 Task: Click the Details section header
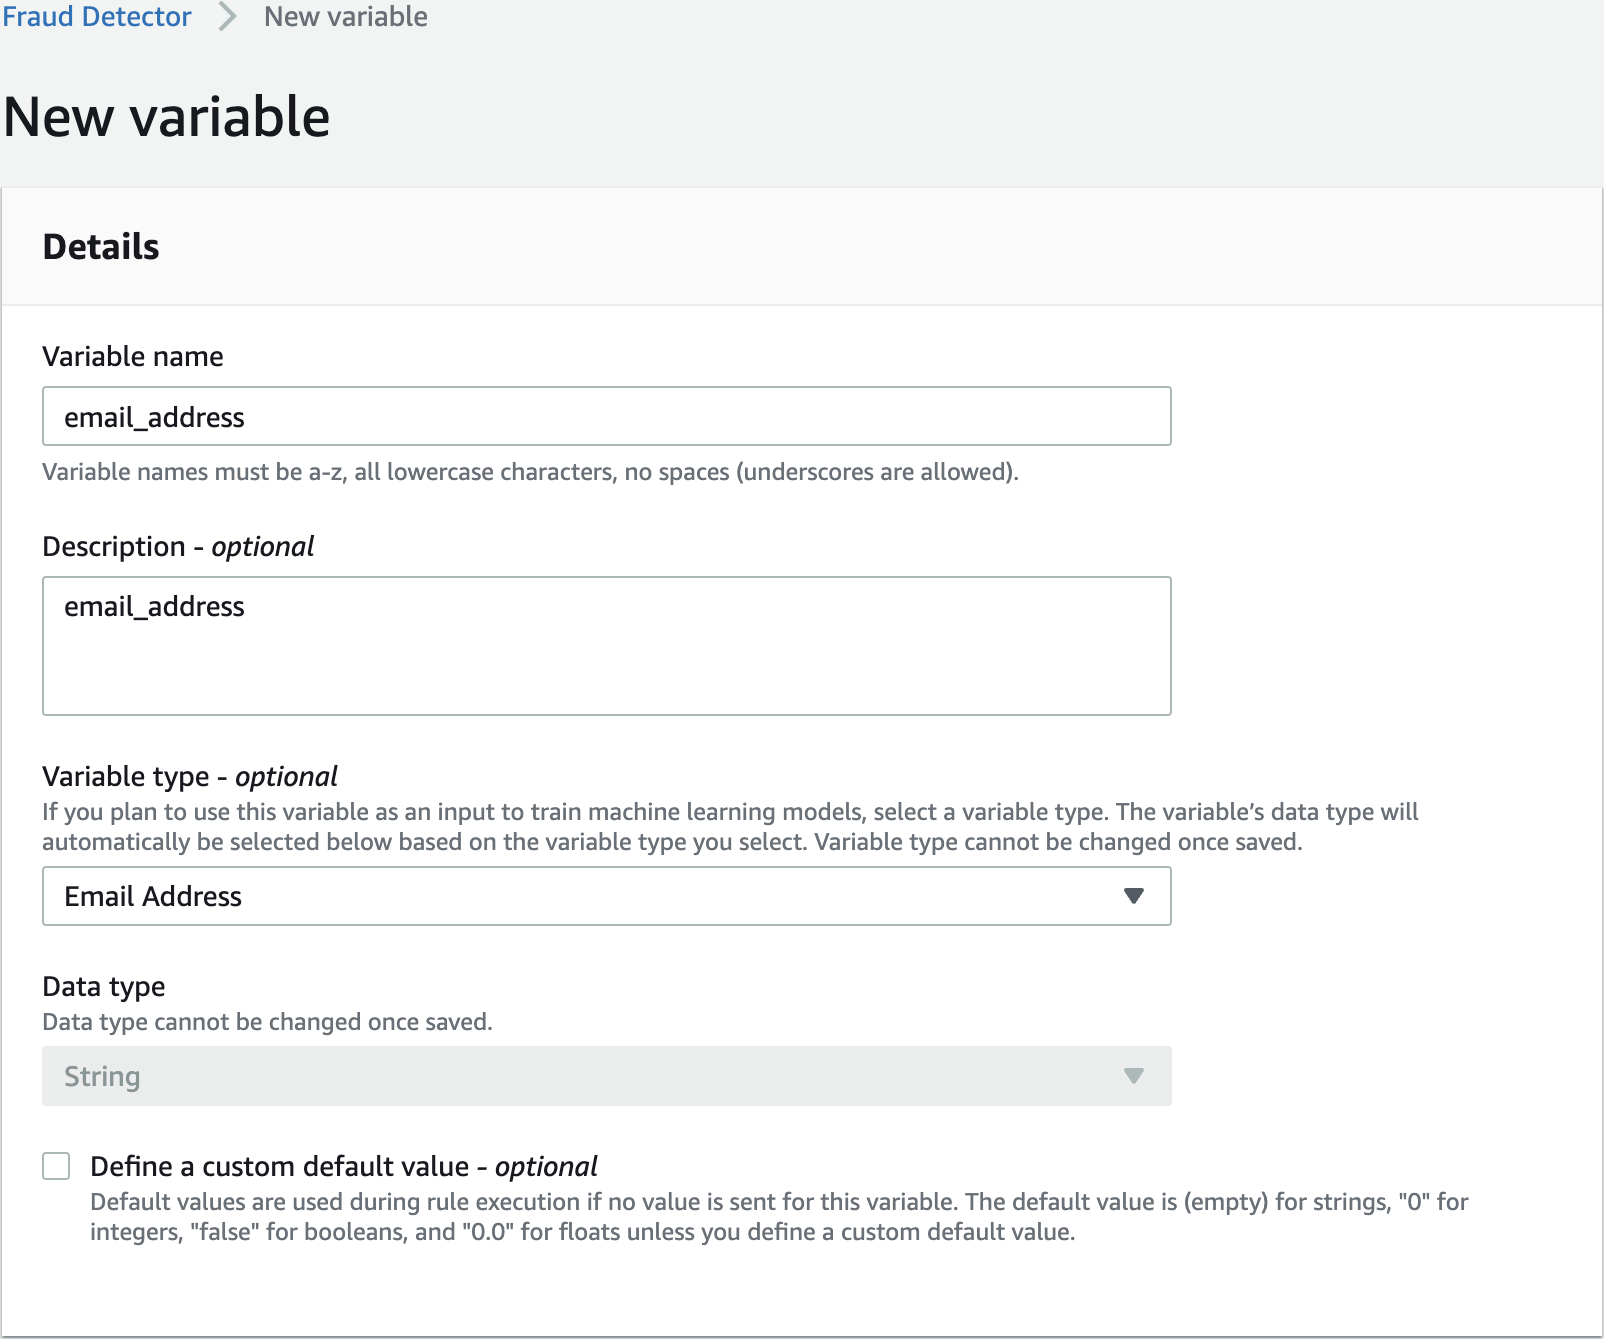101,246
